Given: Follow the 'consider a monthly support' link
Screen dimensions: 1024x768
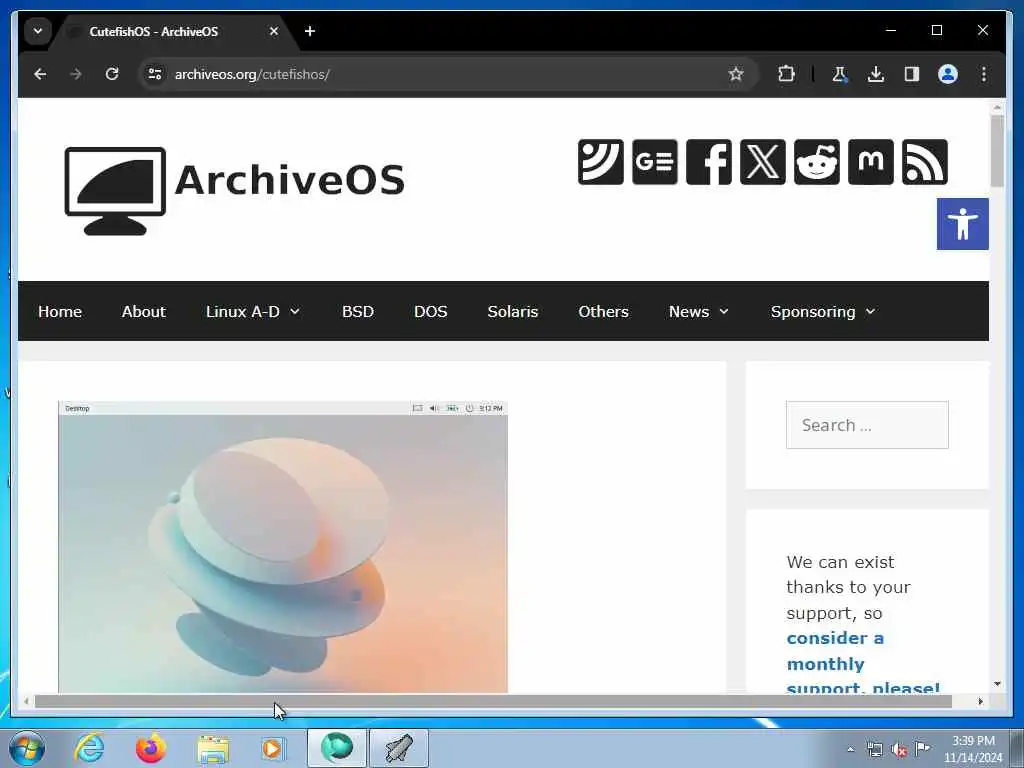Looking at the screenshot, I should [x=863, y=663].
